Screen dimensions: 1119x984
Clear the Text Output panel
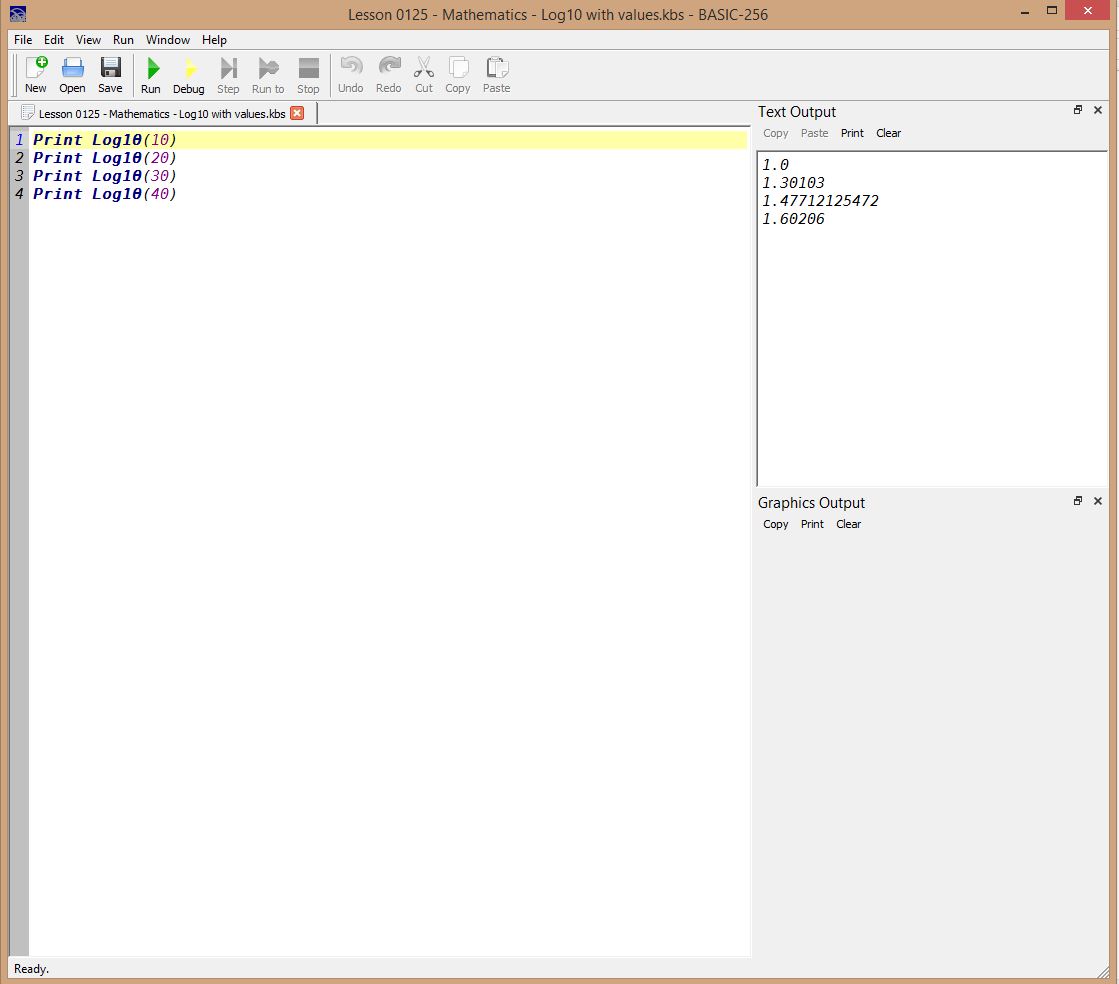888,133
